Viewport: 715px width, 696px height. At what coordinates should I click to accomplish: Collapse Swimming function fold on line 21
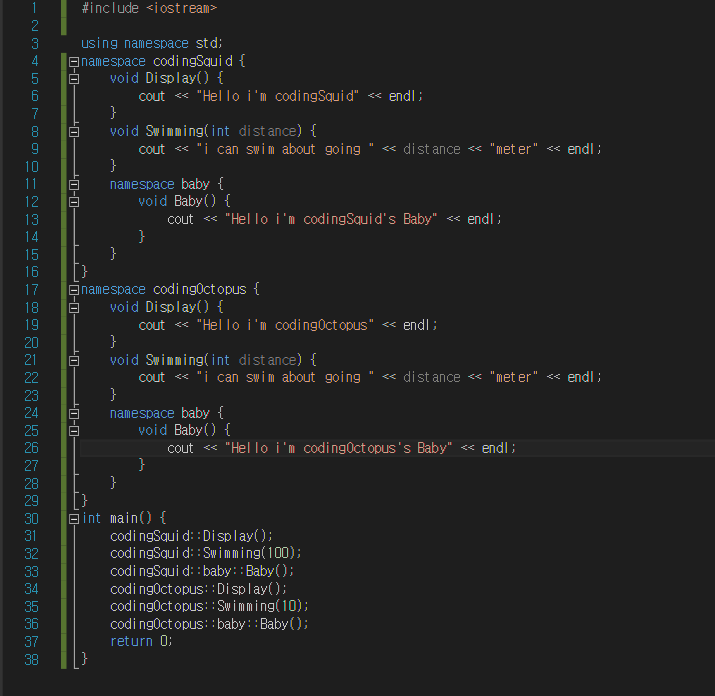(74, 361)
